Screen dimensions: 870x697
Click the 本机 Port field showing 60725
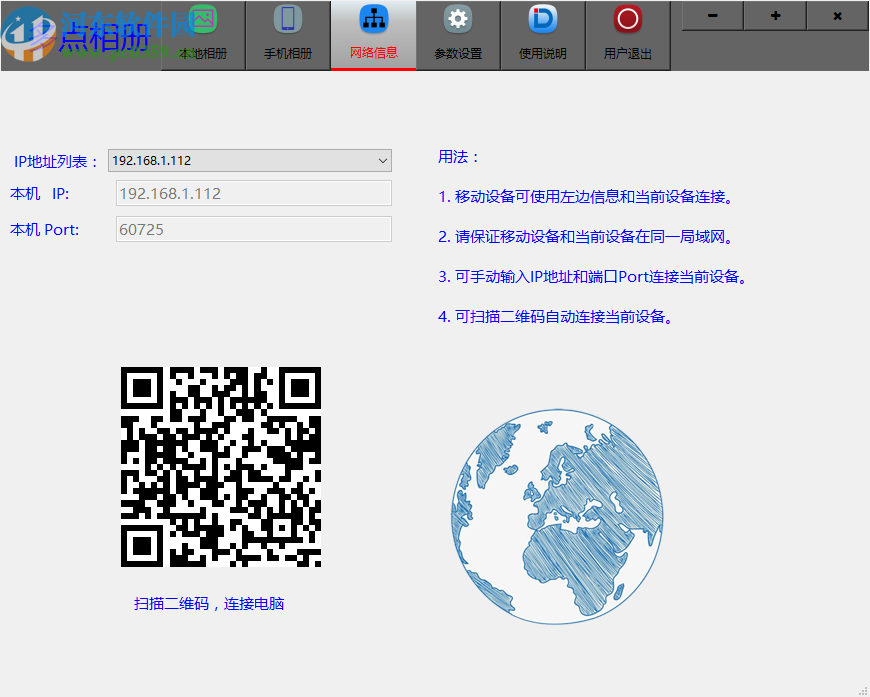click(254, 229)
